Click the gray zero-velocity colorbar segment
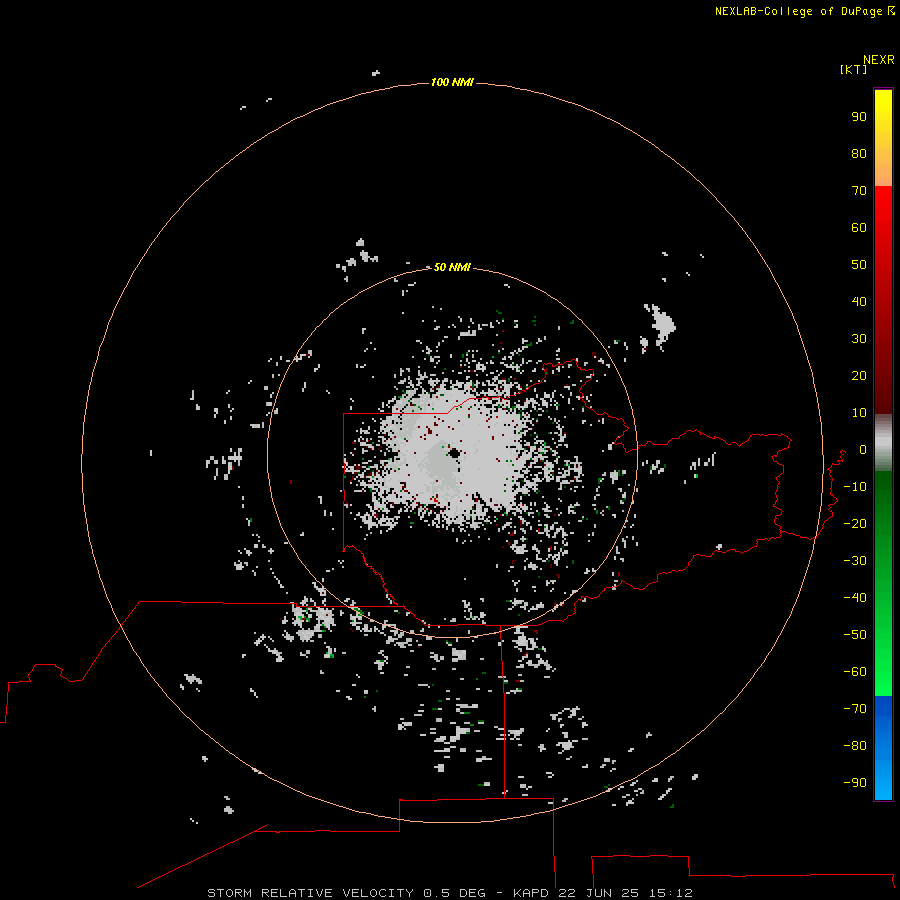Screen dimensions: 900x900 point(883,443)
